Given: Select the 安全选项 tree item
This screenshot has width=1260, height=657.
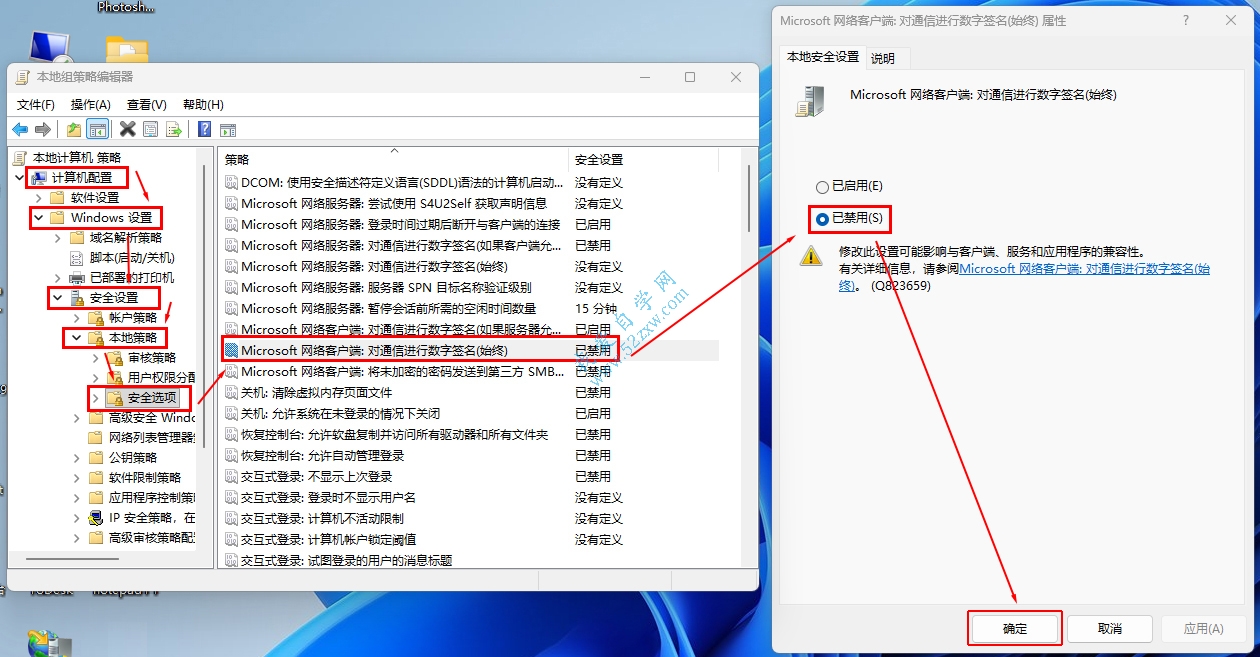Looking at the screenshot, I should coord(151,398).
